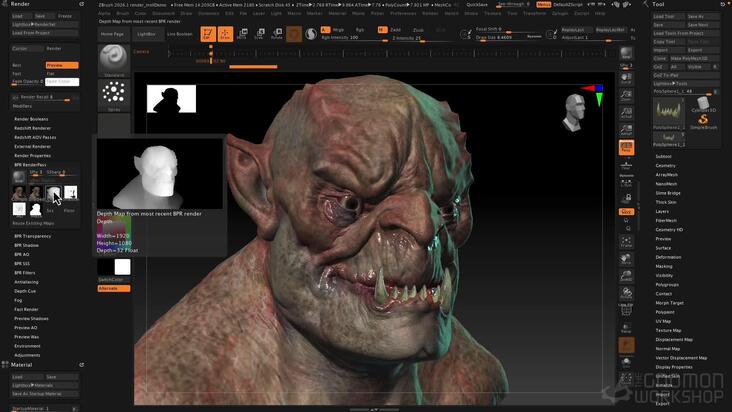Expand the Geometry section in Tool palette
This screenshot has width=732, height=412.
pyautogui.click(x=665, y=166)
